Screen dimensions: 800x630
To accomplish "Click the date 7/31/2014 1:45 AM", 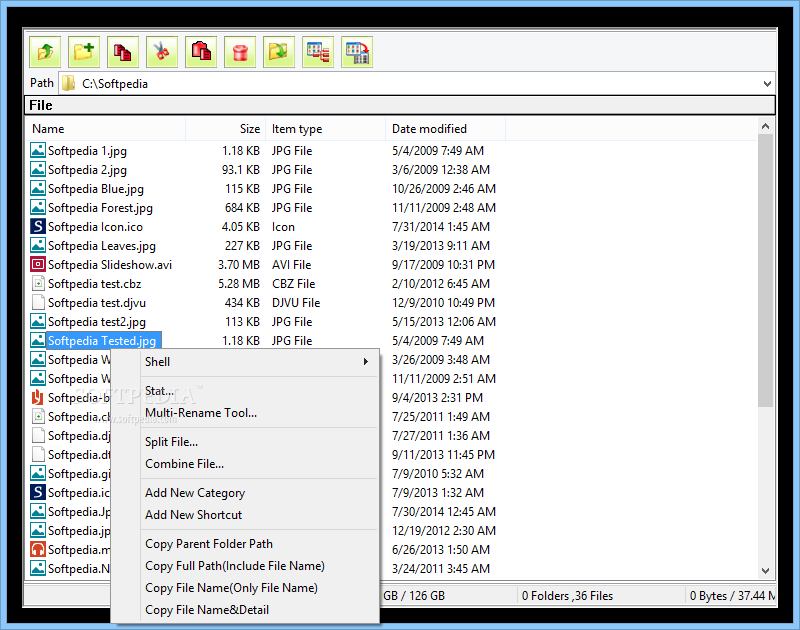I will pyautogui.click(x=440, y=226).
